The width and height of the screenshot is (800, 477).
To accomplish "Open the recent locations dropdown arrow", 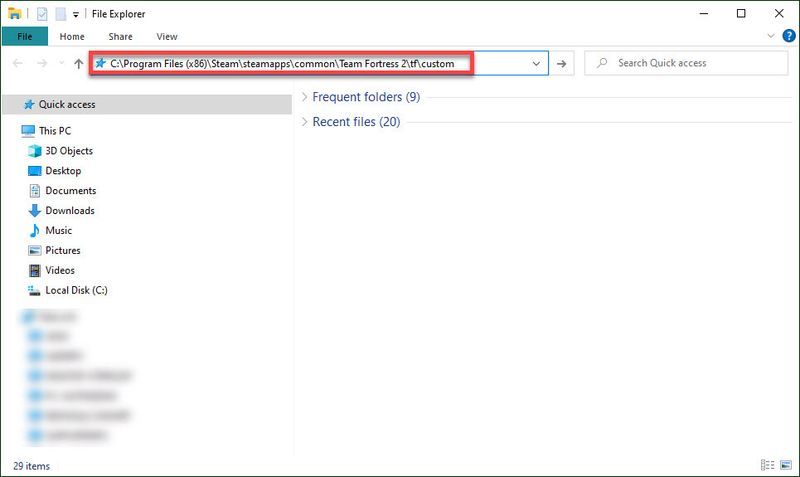I will click(x=61, y=63).
